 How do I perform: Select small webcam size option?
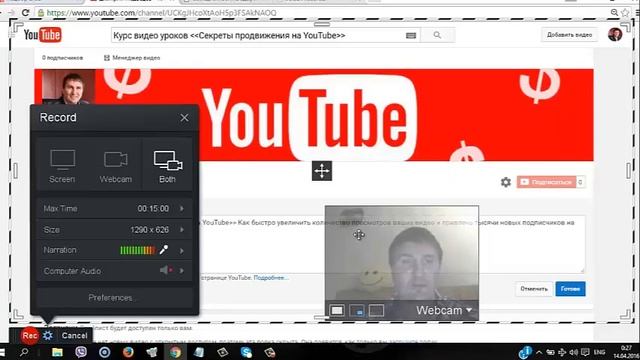point(337,311)
